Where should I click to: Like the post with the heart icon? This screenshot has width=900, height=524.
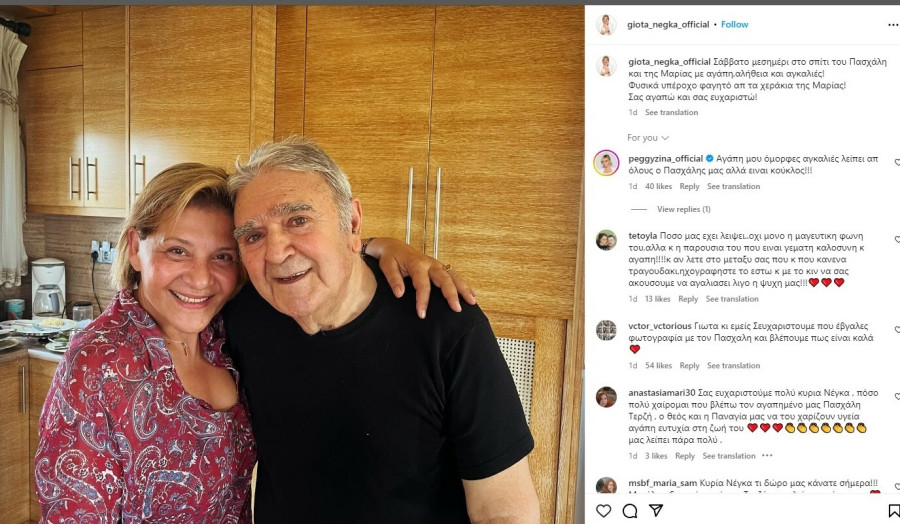tap(603, 510)
